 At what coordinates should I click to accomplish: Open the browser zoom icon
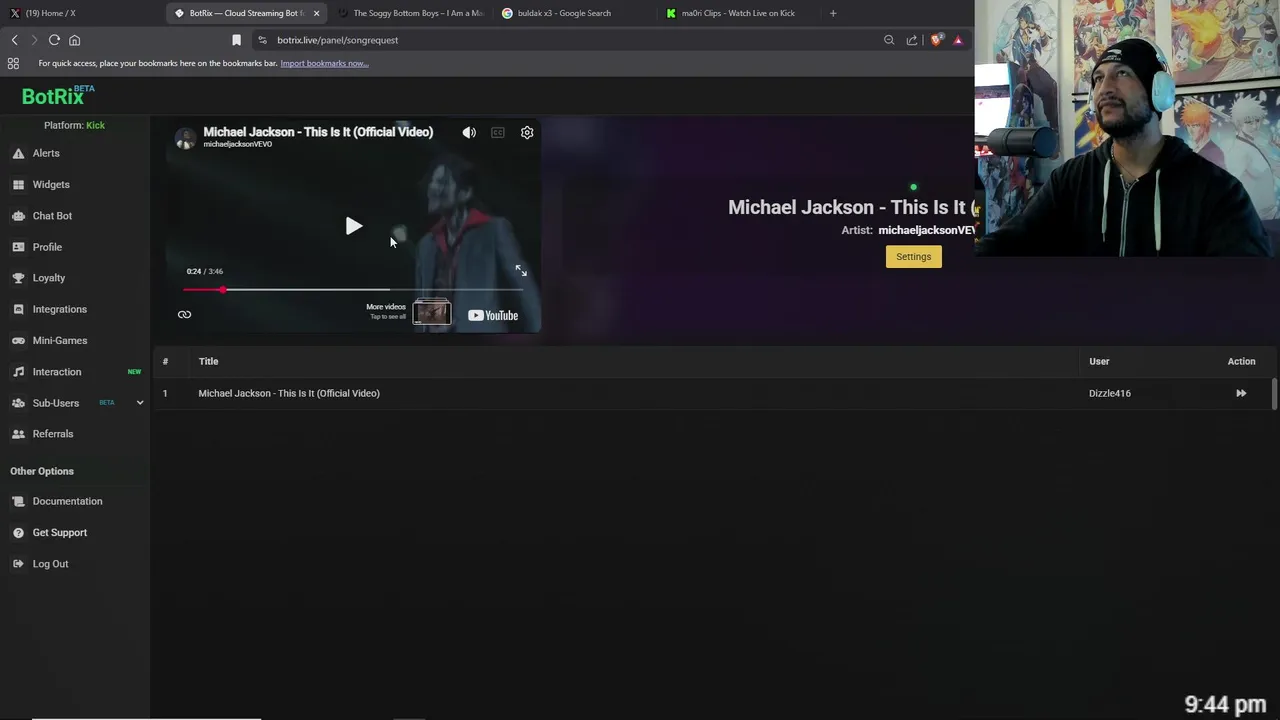point(889,40)
